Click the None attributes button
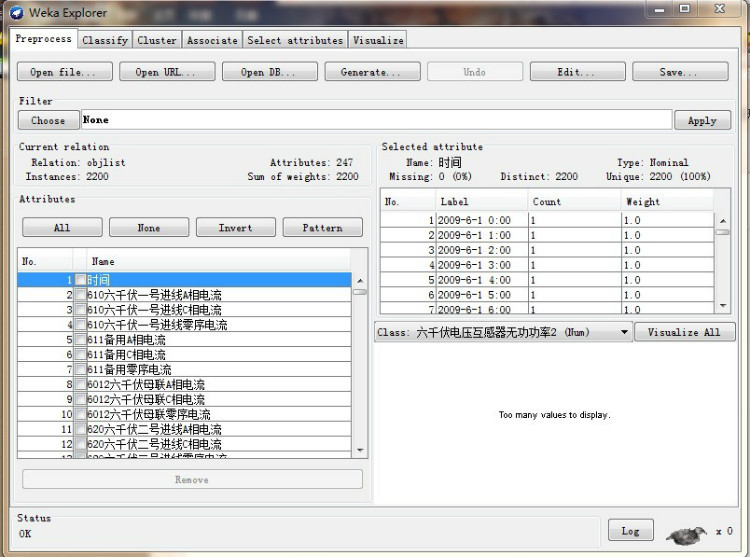 [149, 227]
